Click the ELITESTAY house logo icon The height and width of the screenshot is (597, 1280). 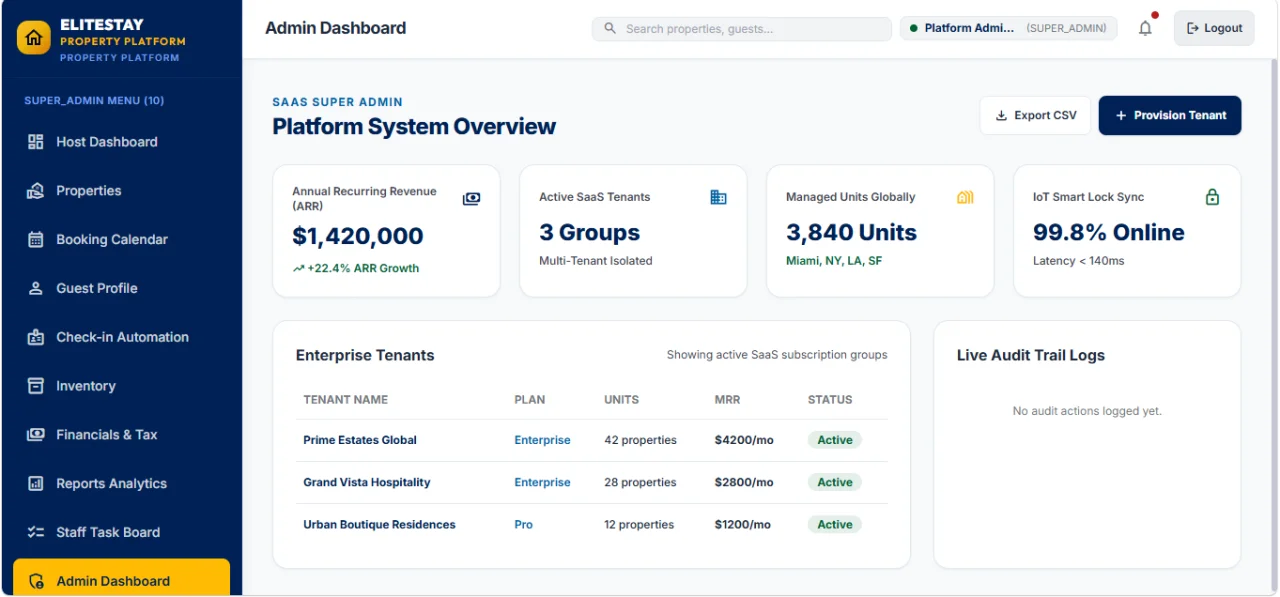(x=34, y=38)
